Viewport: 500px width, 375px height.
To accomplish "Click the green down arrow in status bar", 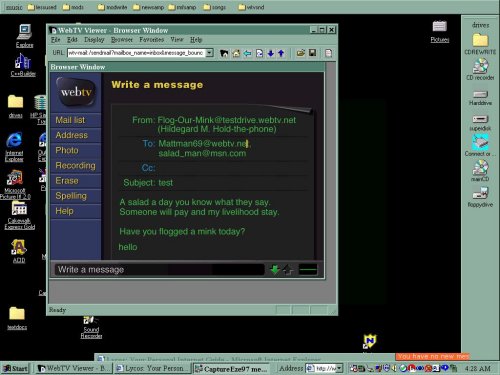I will coord(275,270).
